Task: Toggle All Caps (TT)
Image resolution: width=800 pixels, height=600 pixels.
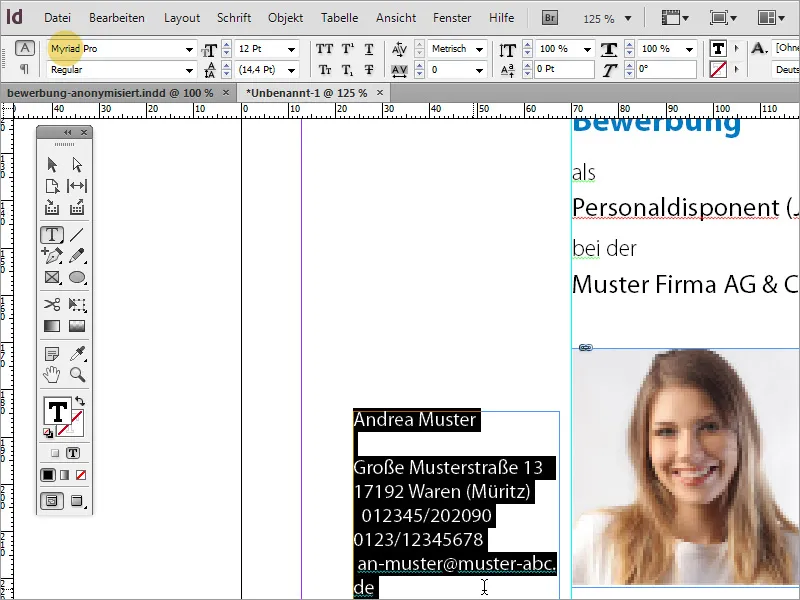Action: 324,49
